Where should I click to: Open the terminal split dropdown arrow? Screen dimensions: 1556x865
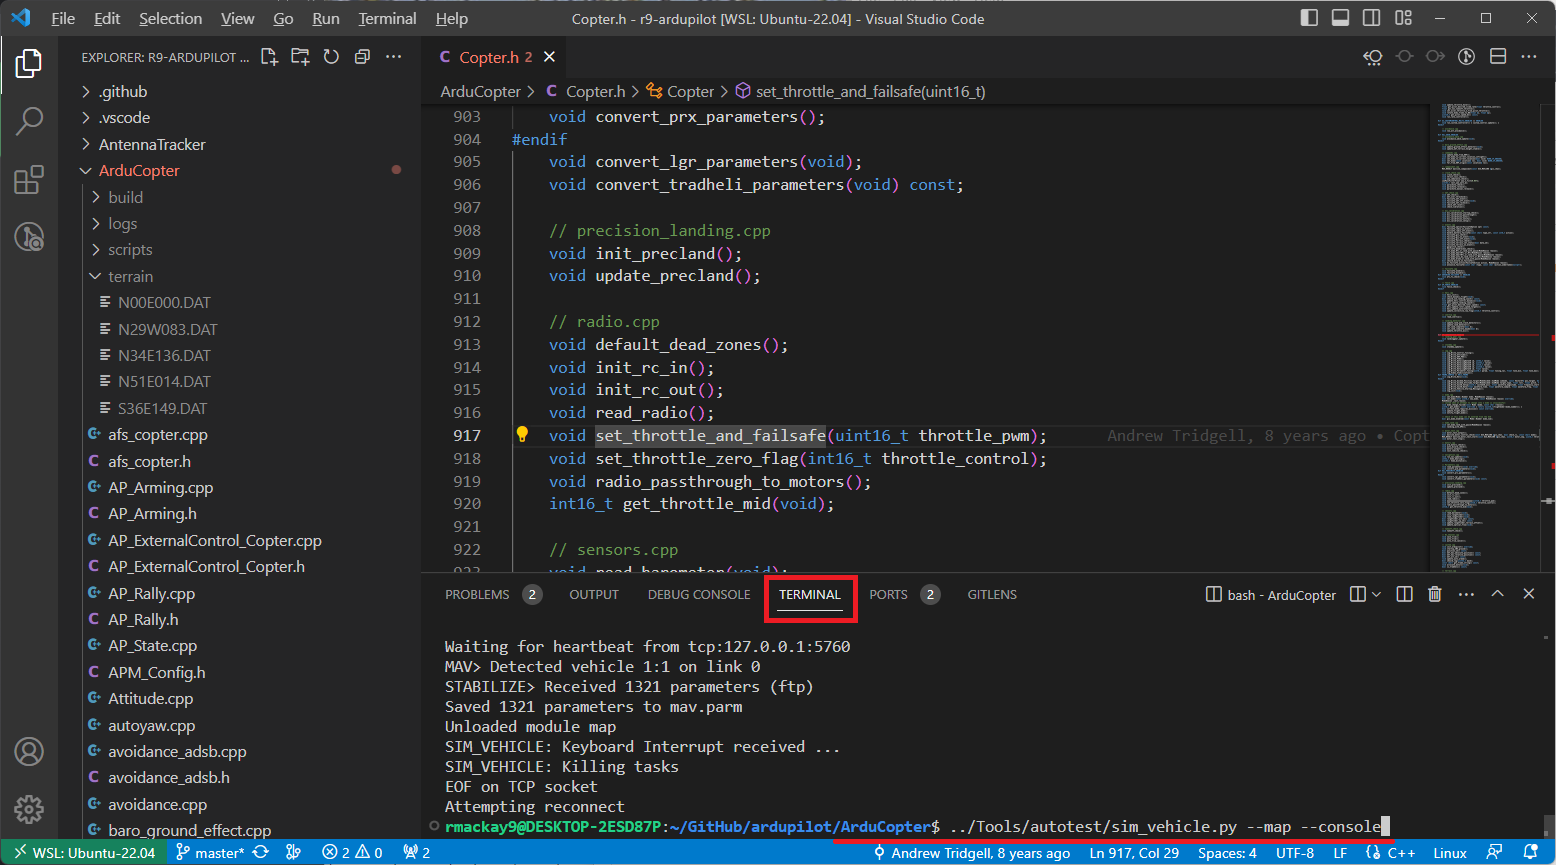[1377, 594]
